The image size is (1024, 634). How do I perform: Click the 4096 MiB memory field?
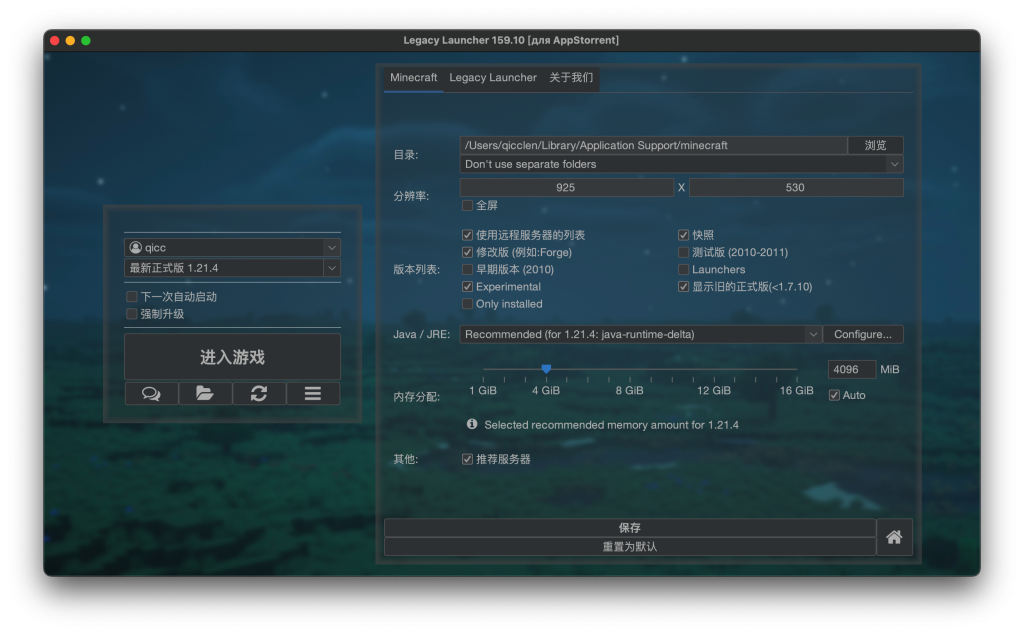point(852,370)
